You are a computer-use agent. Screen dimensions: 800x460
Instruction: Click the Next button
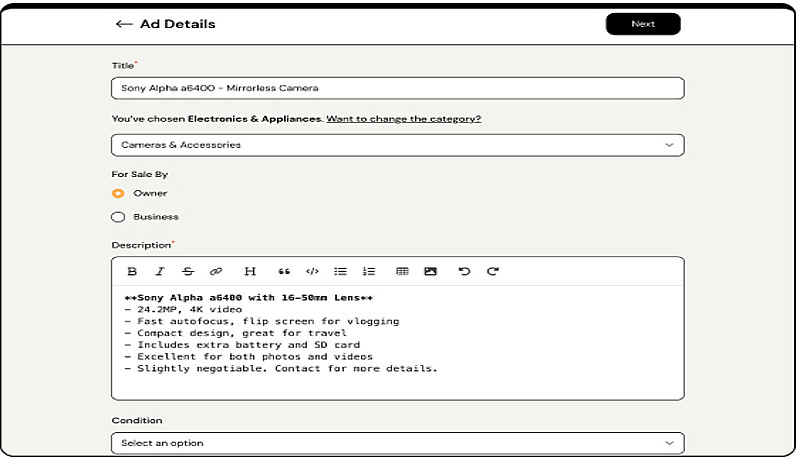click(x=643, y=24)
